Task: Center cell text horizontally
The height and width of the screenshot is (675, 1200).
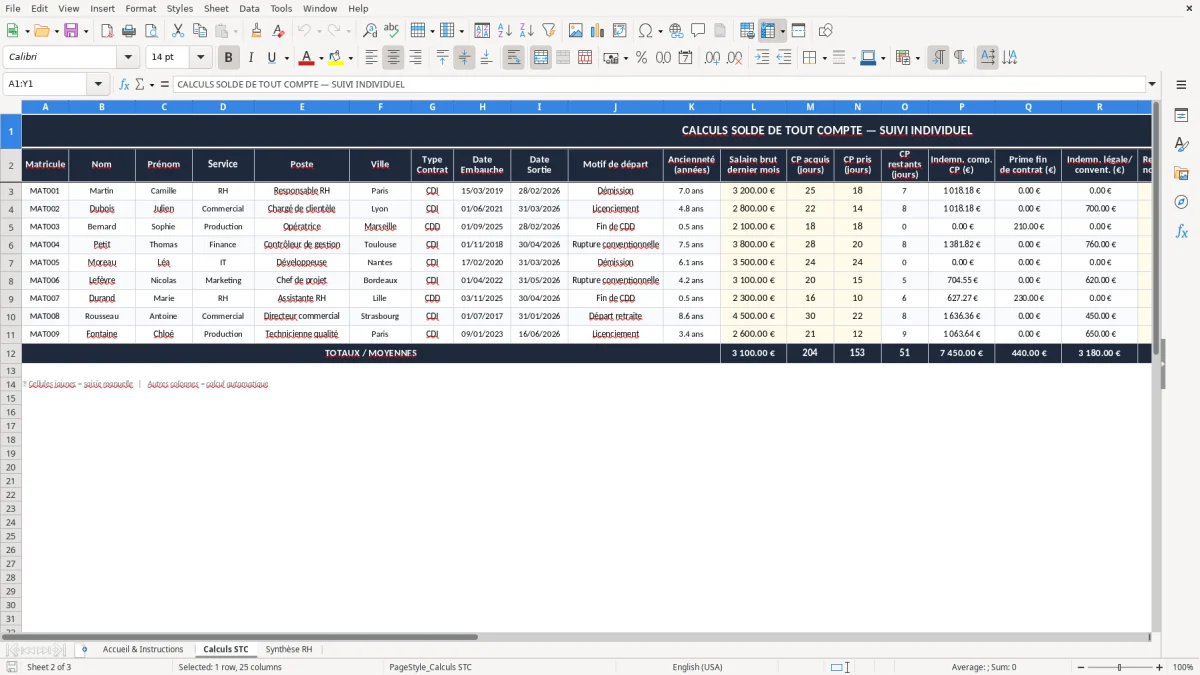Action: 393,58
